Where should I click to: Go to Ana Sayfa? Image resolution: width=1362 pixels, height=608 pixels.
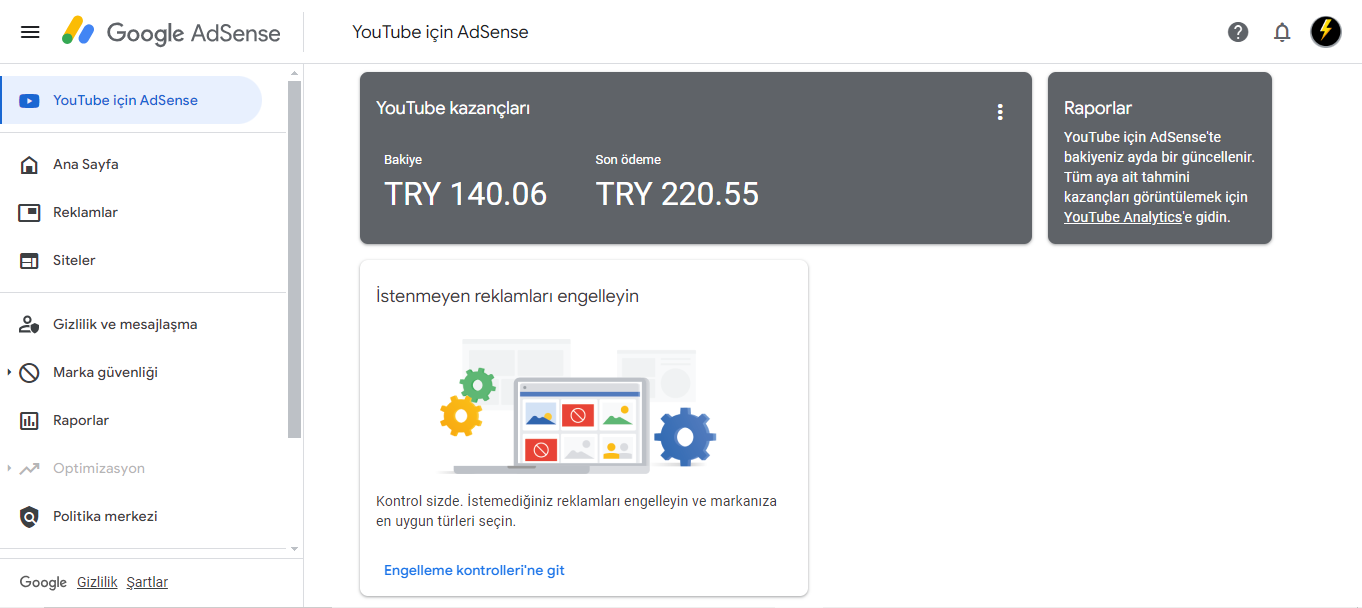click(86, 164)
